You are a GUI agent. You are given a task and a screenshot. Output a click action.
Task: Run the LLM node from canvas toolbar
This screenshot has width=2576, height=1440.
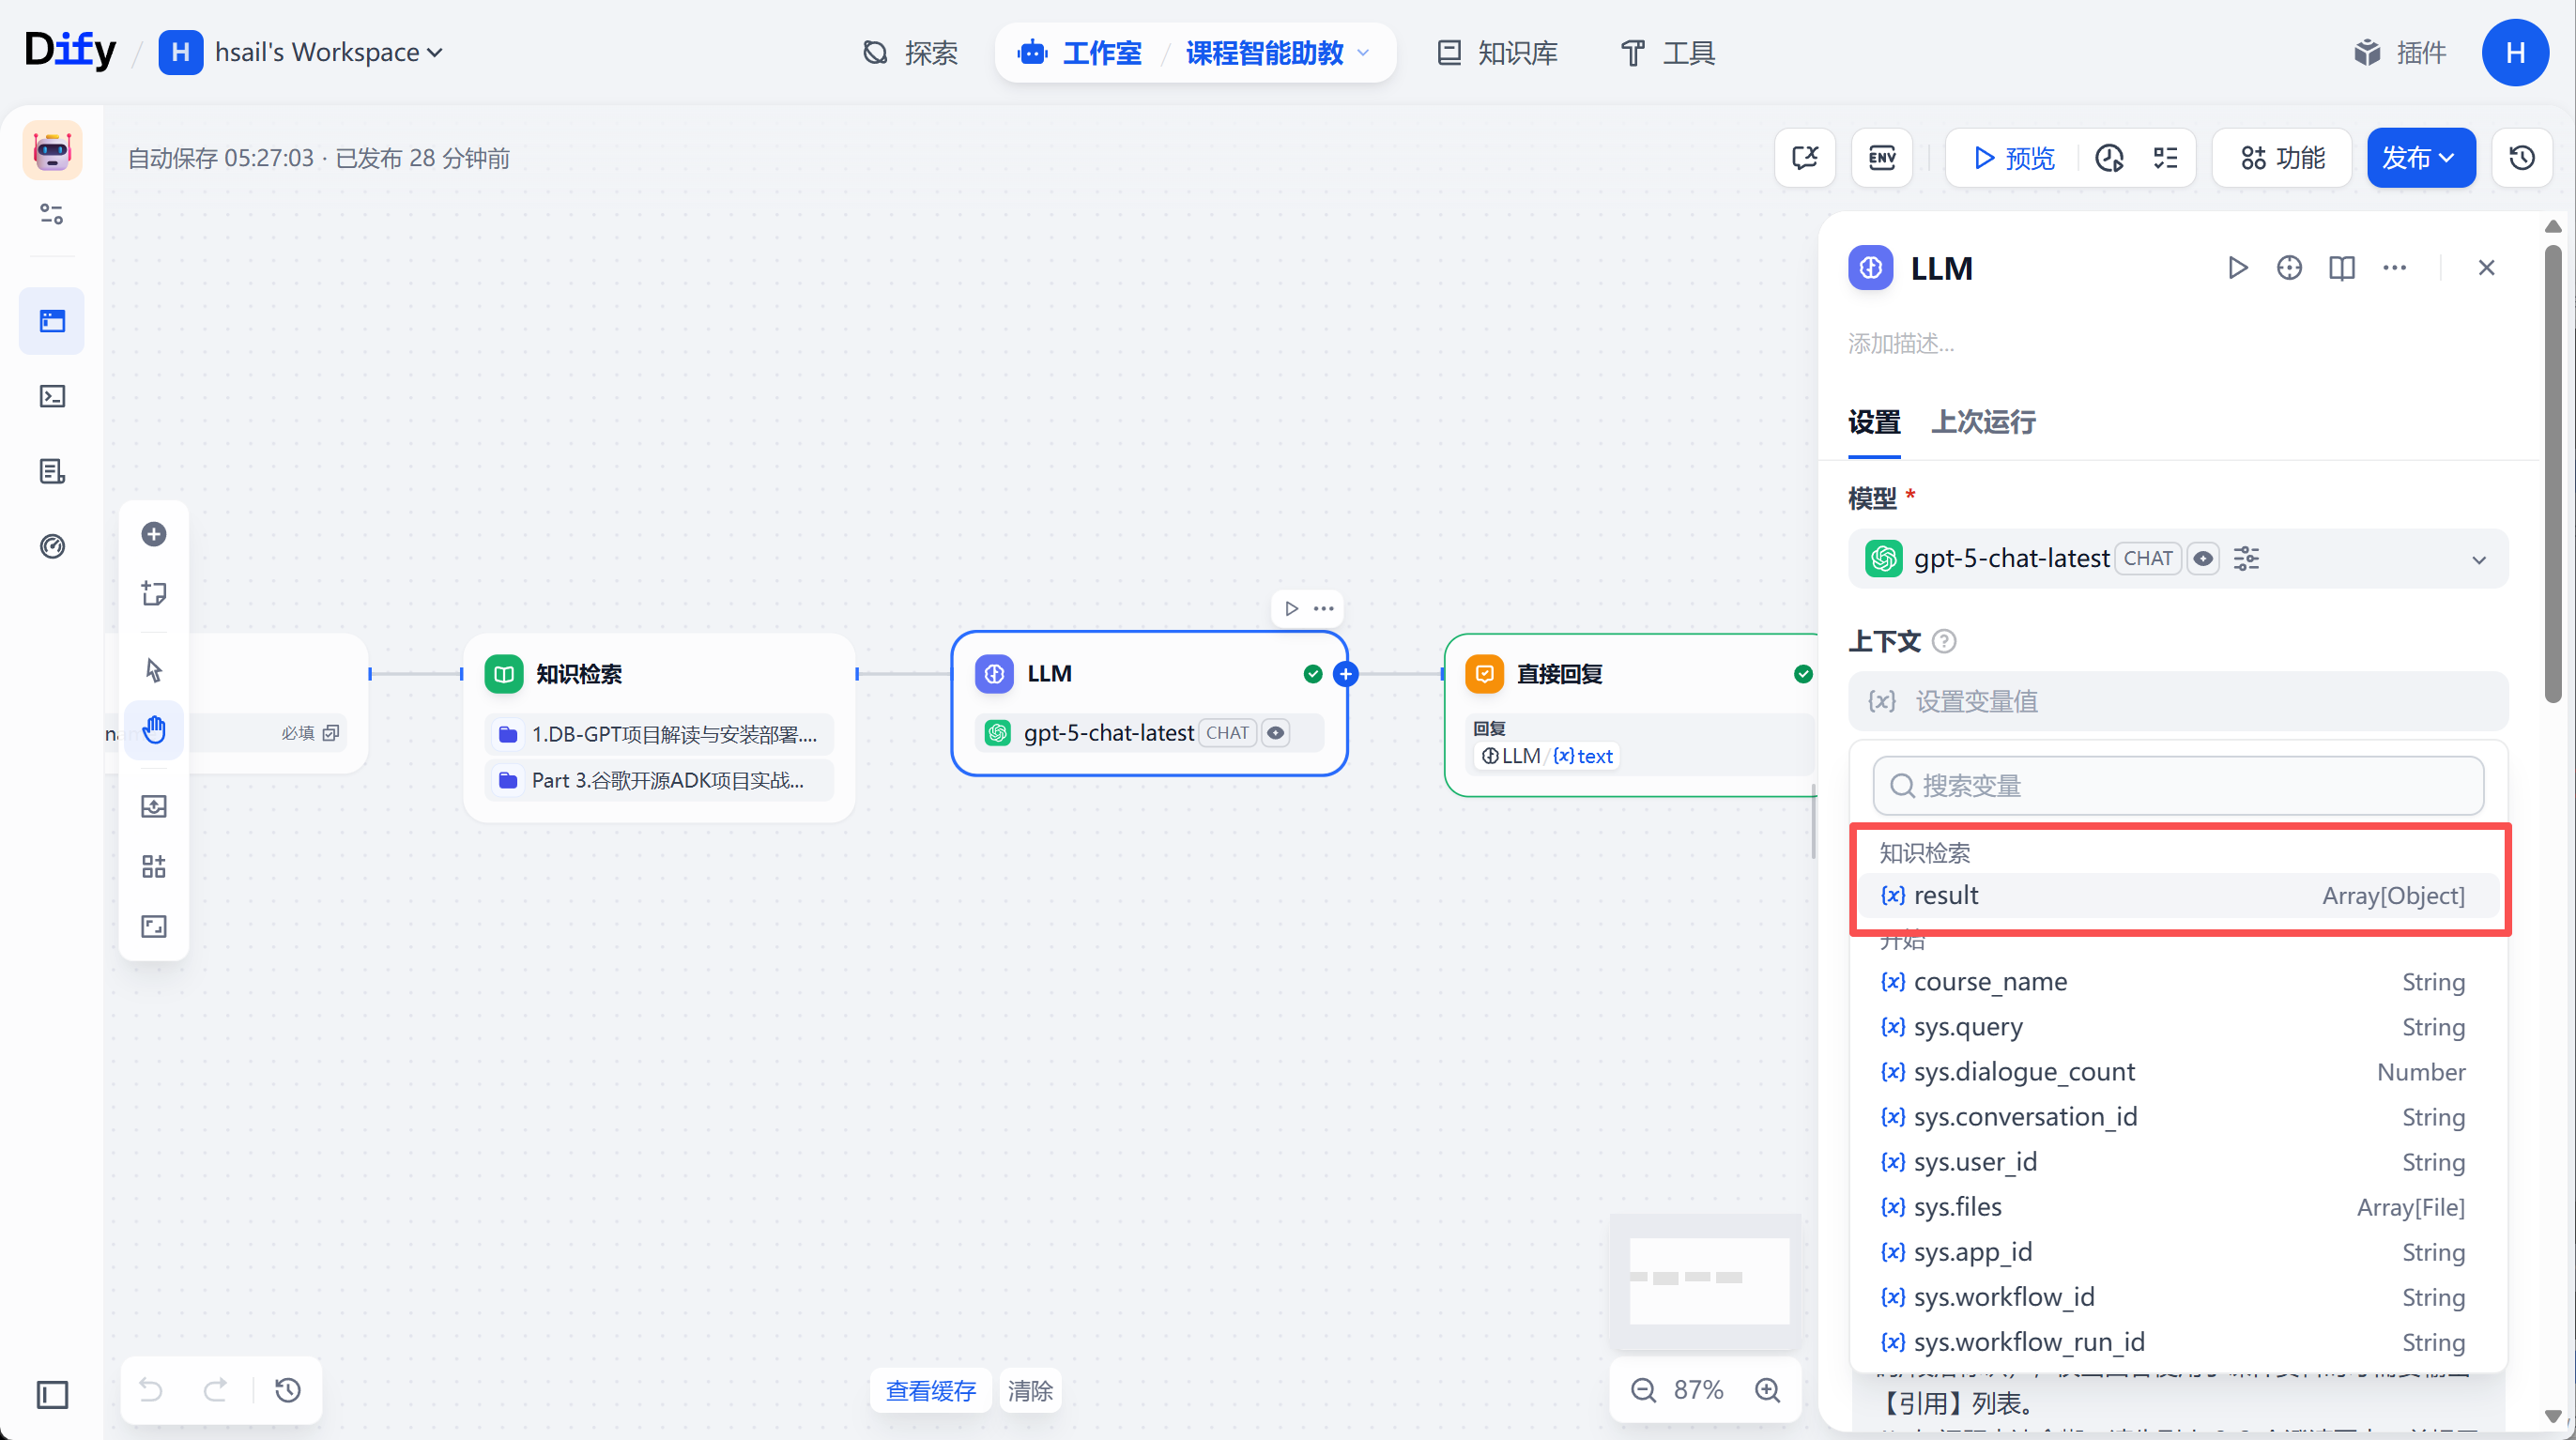[1291, 608]
